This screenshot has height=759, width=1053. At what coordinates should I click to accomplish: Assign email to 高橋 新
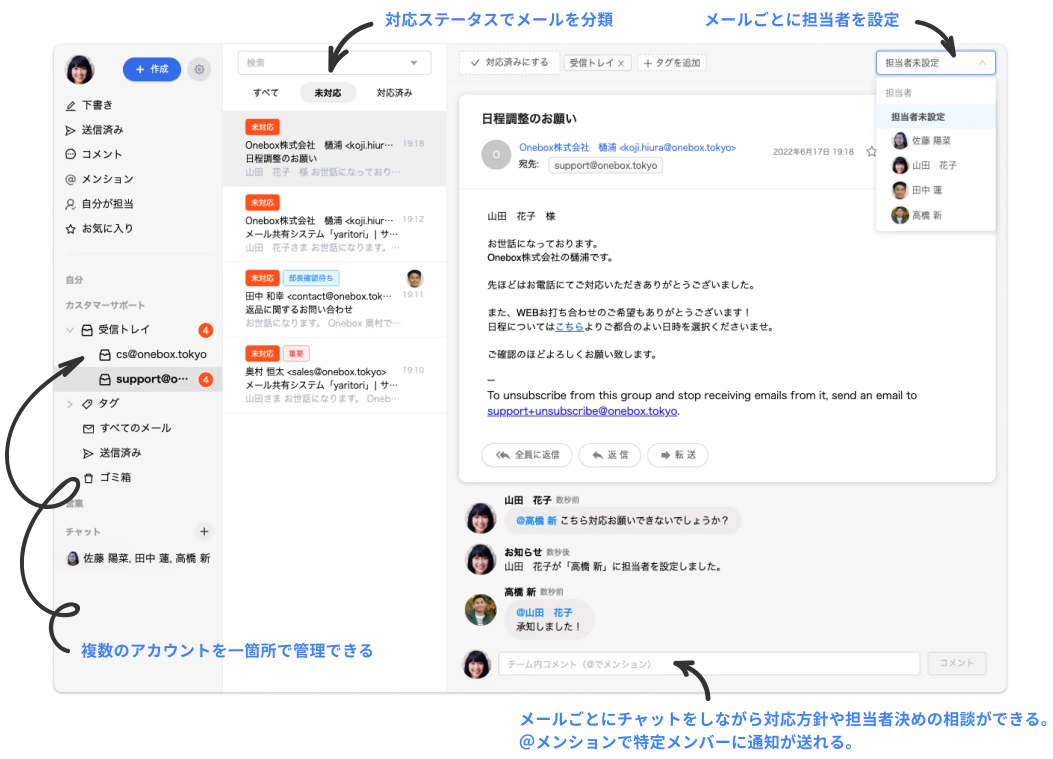pos(935,215)
